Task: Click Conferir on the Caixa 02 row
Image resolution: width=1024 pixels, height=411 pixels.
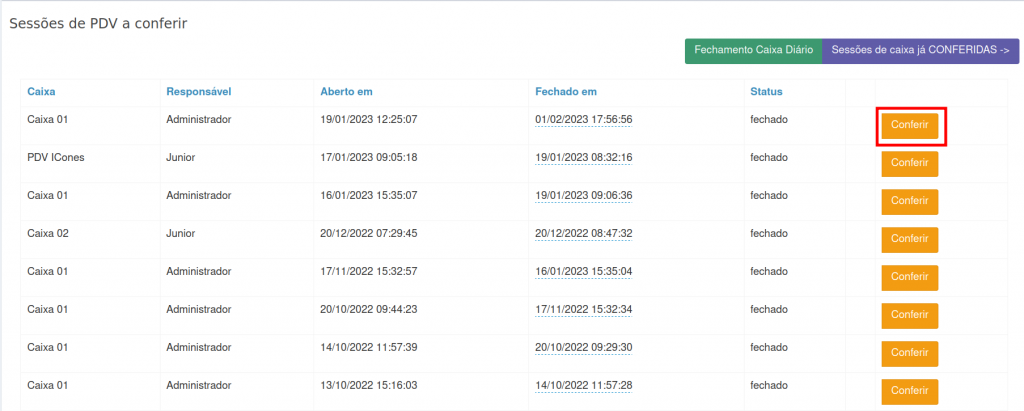Action: tap(909, 240)
